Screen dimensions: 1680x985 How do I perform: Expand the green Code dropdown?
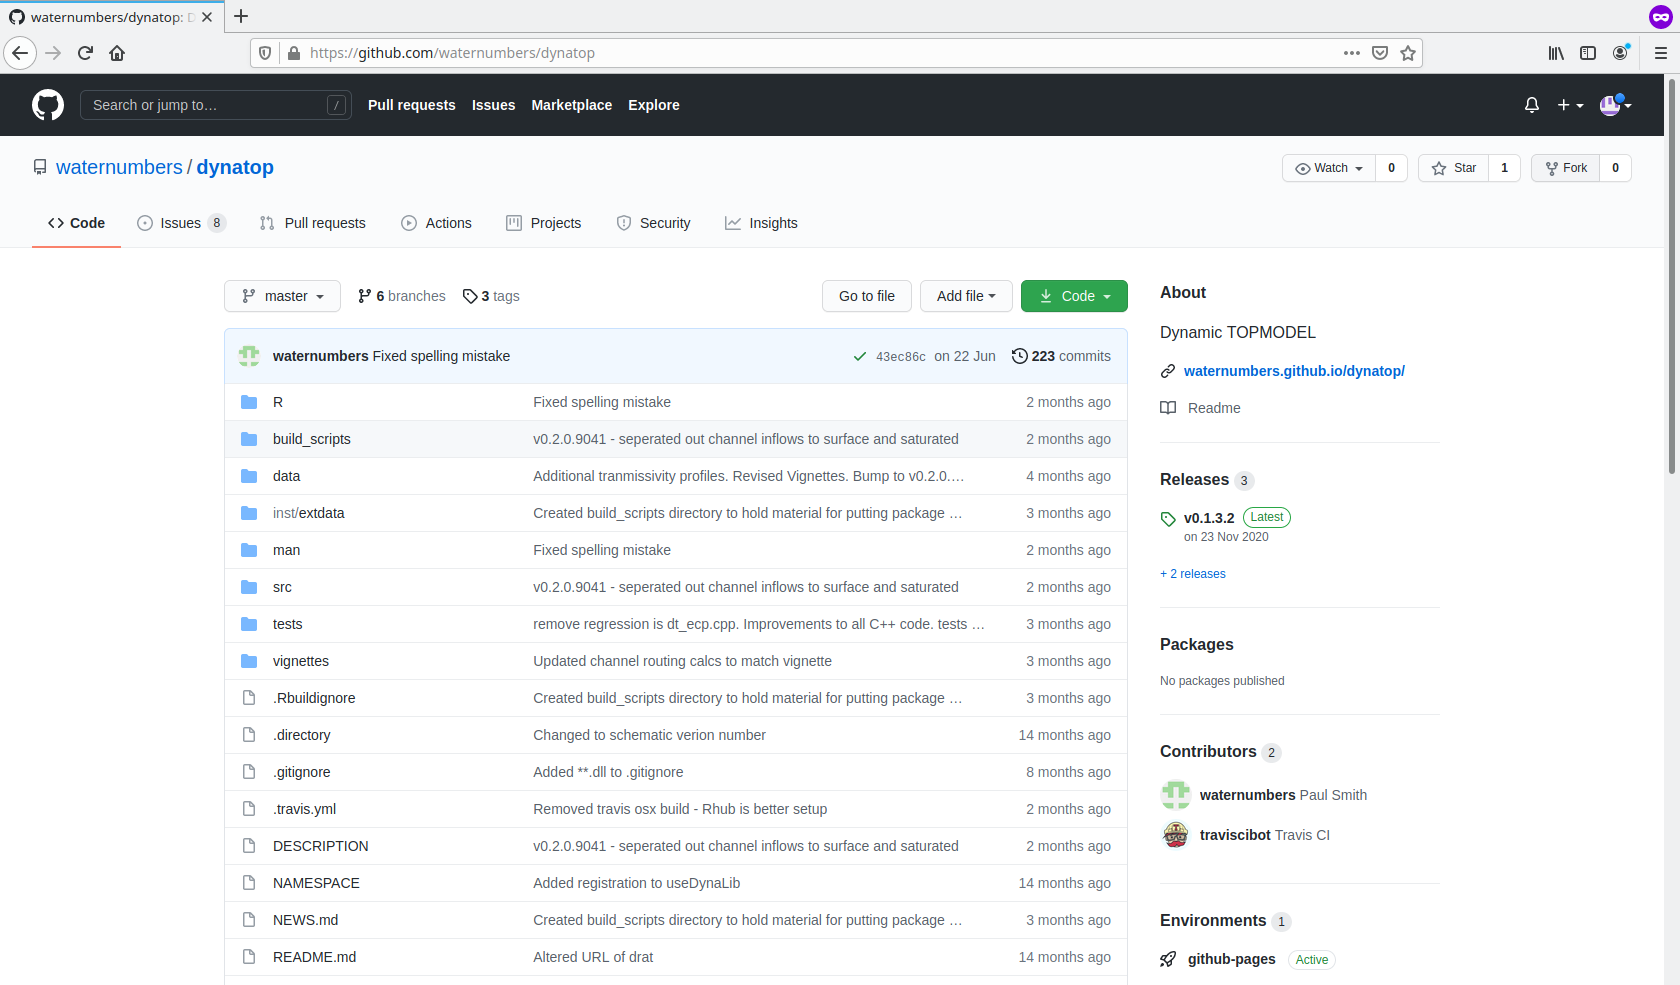pos(1074,296)
